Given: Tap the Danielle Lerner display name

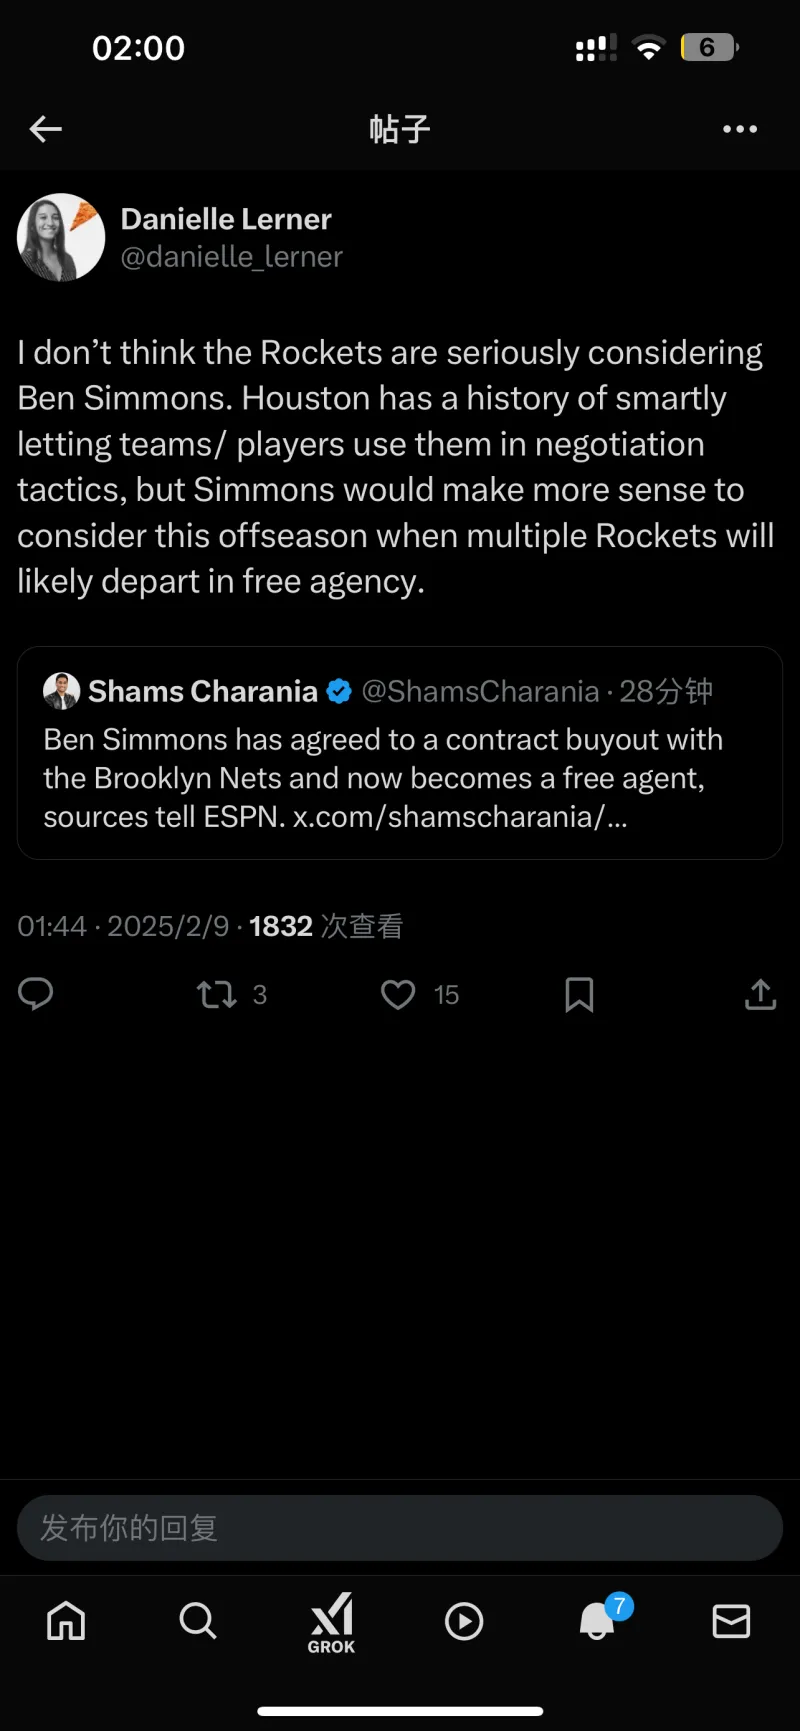Looking at the screenshot, I should click(226, 219).
